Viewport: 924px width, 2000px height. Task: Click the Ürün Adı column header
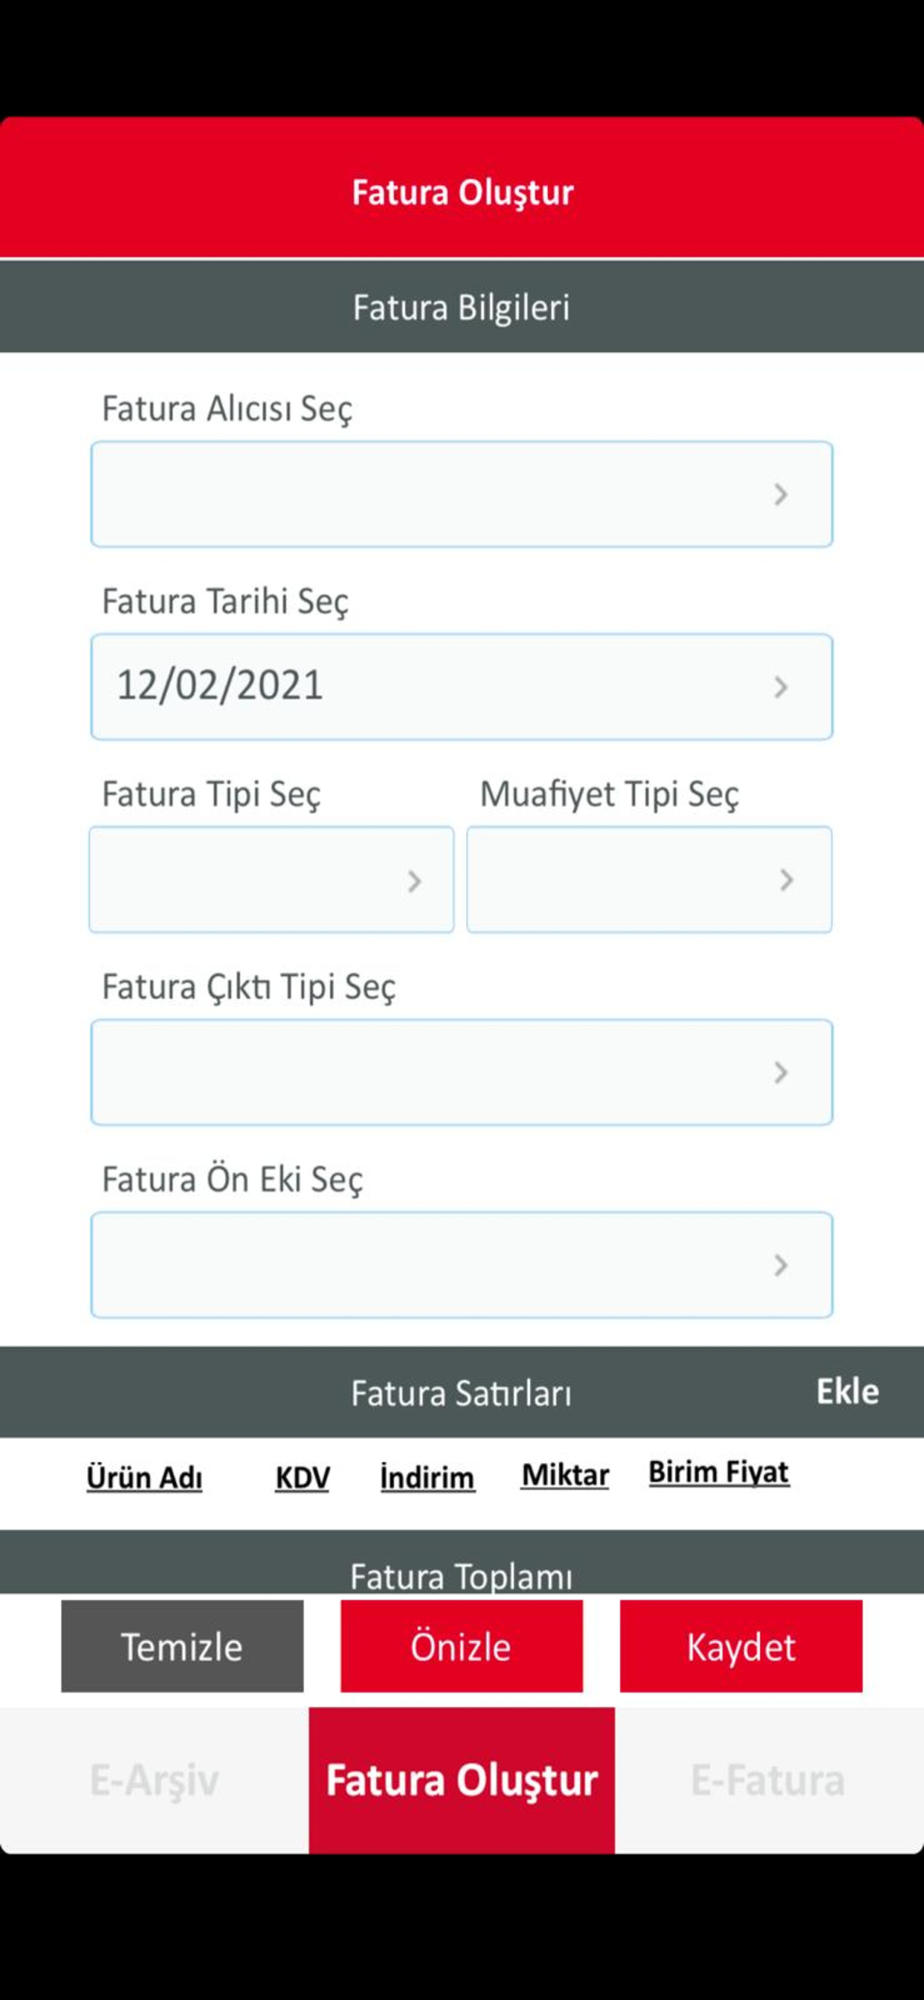(144, 1477)
